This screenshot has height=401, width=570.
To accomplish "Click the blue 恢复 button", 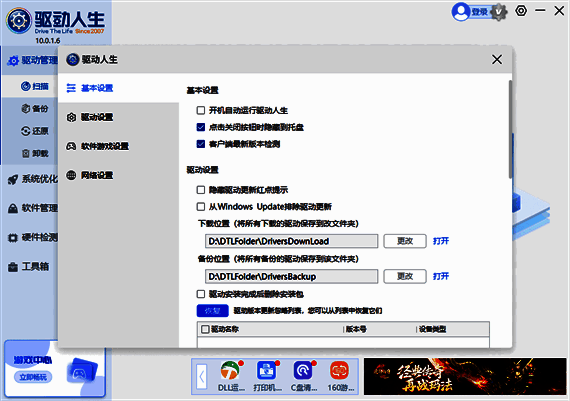I will 213,311.
